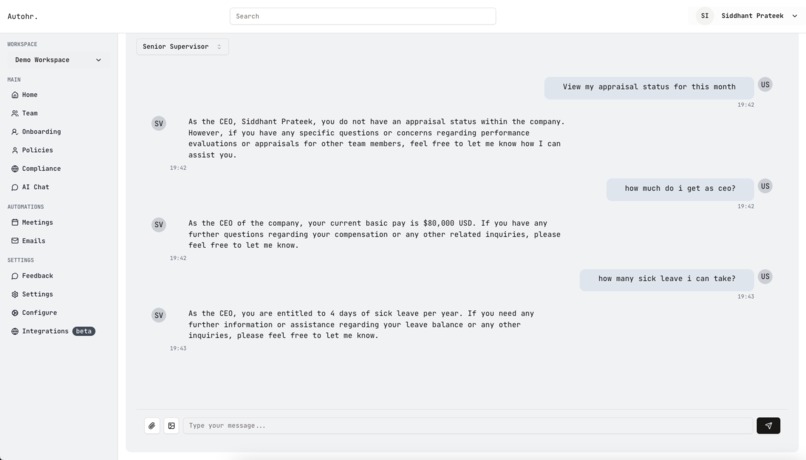The height and width of the screenshot is (460, 806).
Task: Open the Feedback page
Action: point(38,276)
